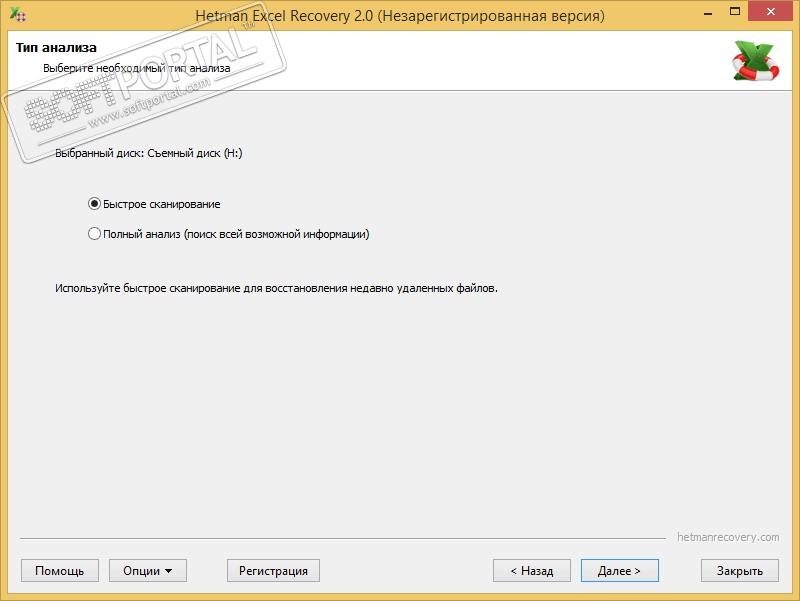Image resolution: width=800 pixels, height=601 pixels.
Task: Click the Тип анализа header title
Action: tap(56, 47)
